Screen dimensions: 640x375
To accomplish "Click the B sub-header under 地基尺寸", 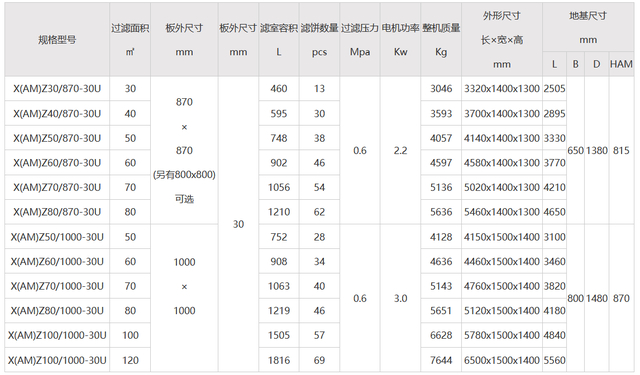I will pos(576,64).
